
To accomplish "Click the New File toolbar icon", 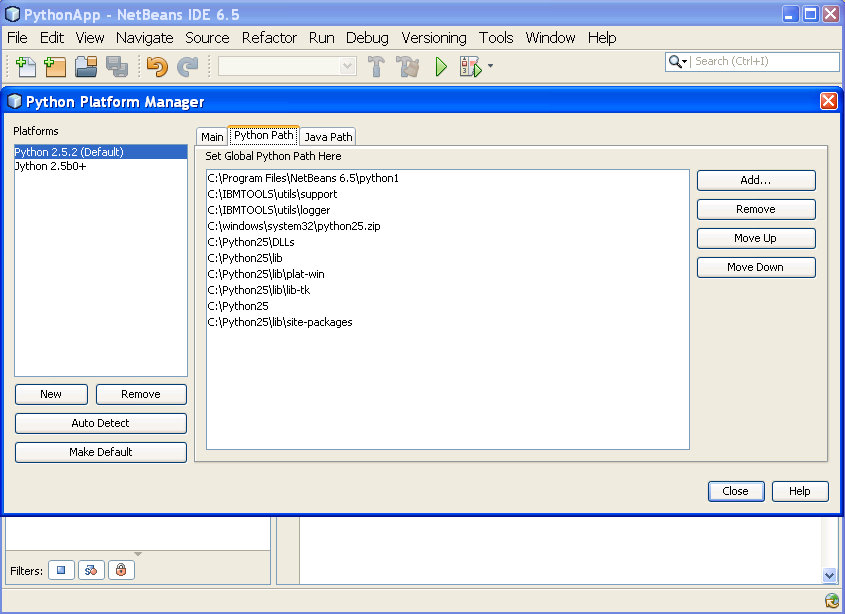I will (26, 67).
